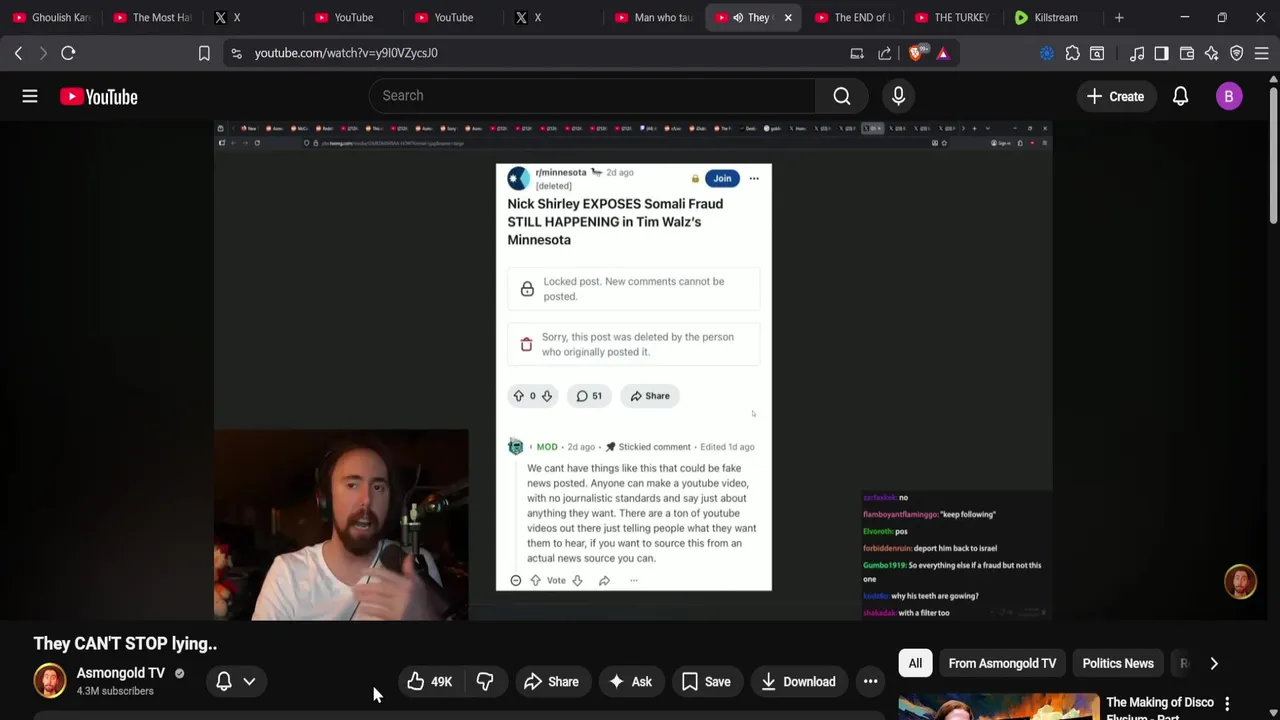Switch to The END of tab

pyautogui.click(x=852, y=17)
